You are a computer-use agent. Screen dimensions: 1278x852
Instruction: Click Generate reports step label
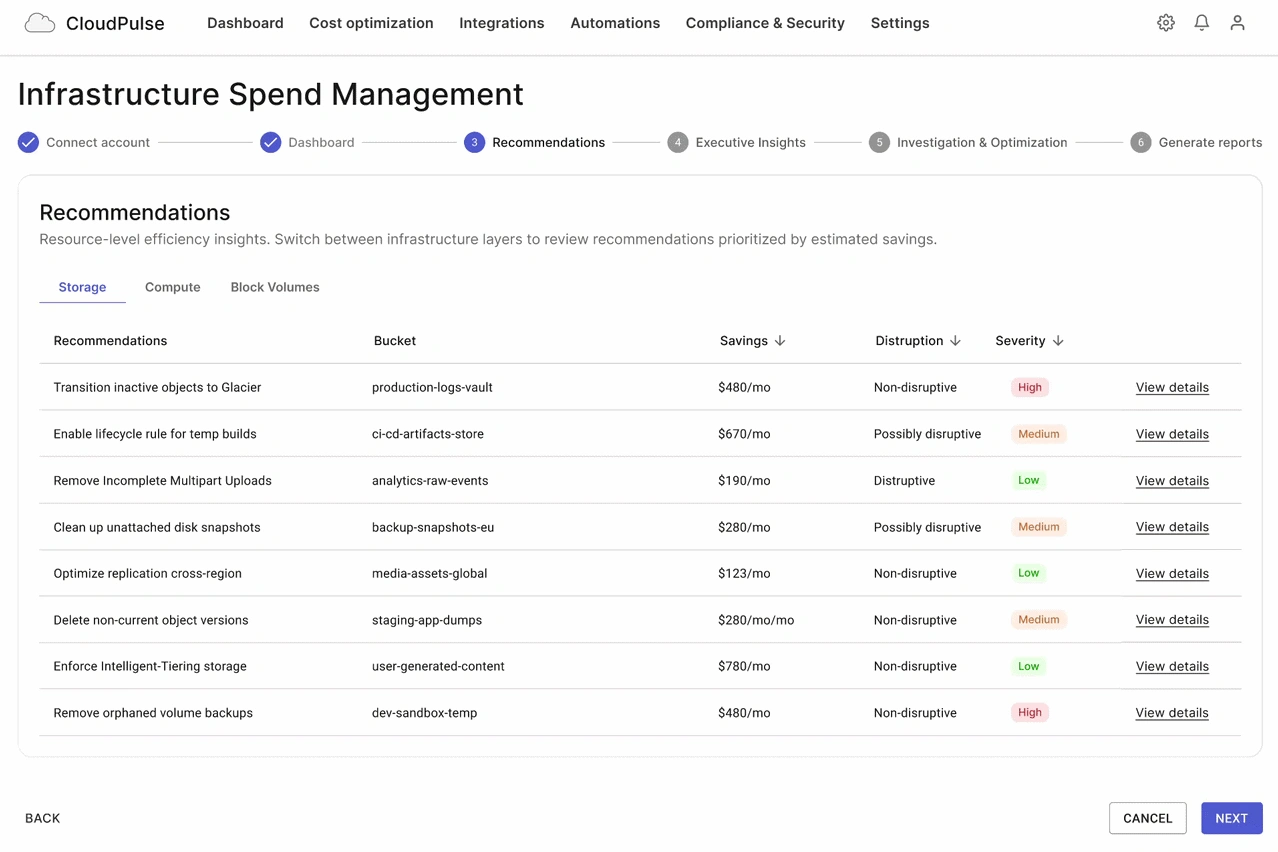(1210, 142)
